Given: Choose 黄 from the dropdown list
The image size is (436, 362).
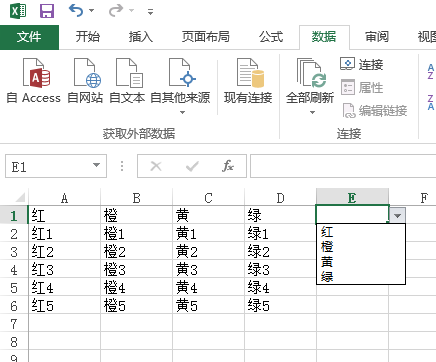Looking at the screenshot, I should pyautogui.click(x=361, y=262).
